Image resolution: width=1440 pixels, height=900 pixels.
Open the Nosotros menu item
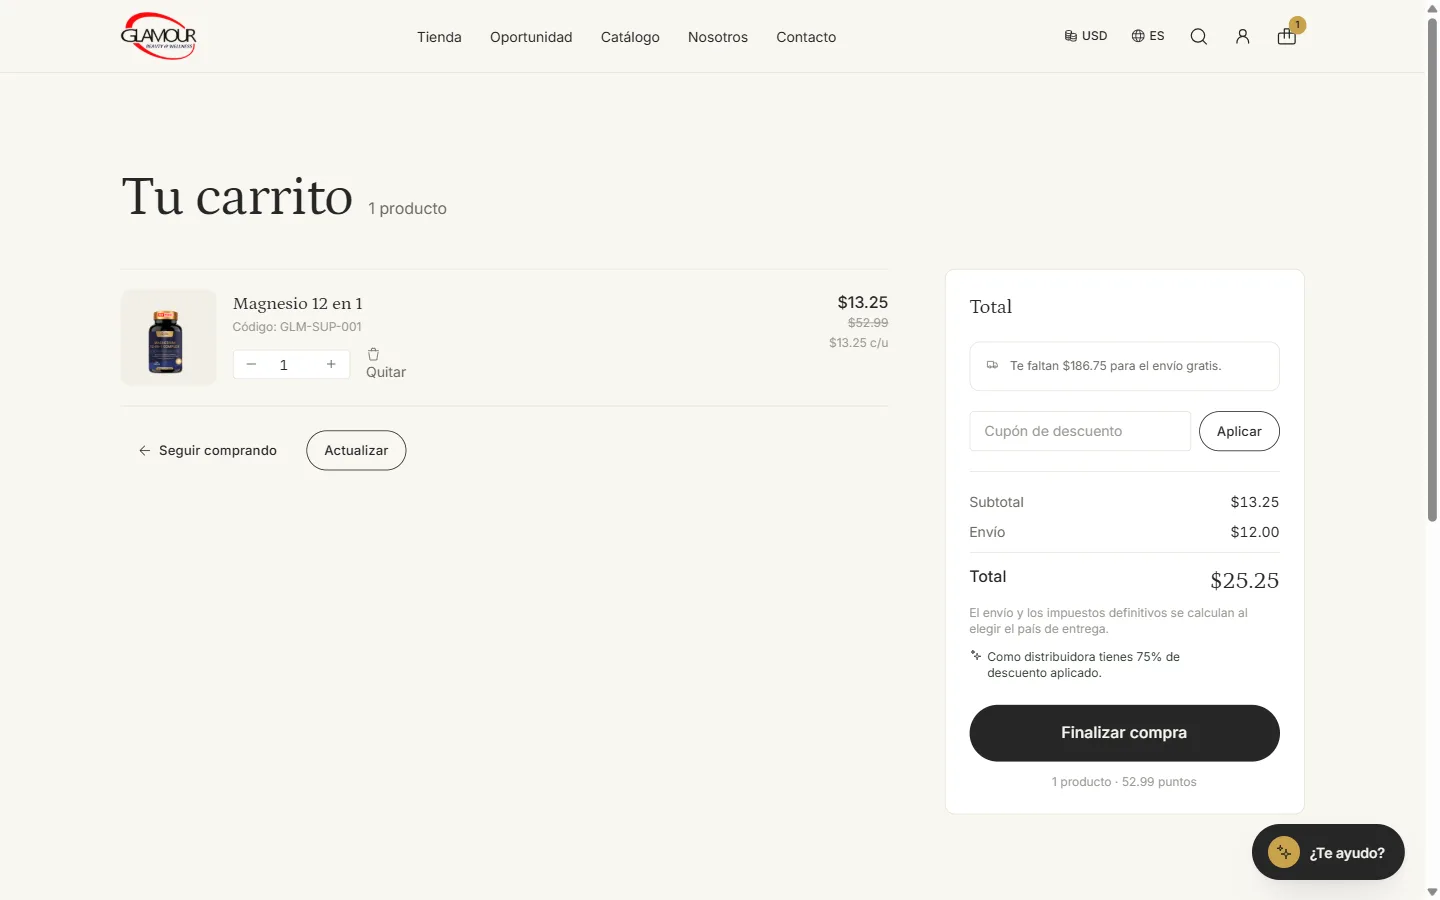click(x=718, y=37)
